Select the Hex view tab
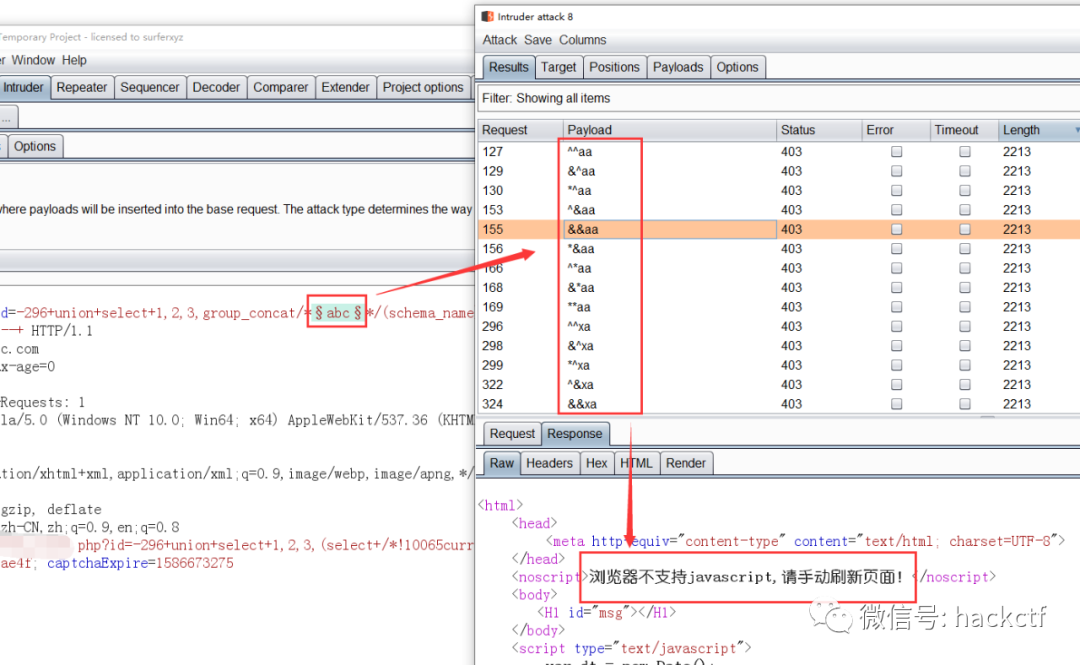The height and width of the screenshot is (665, 1080). (596, 463)
